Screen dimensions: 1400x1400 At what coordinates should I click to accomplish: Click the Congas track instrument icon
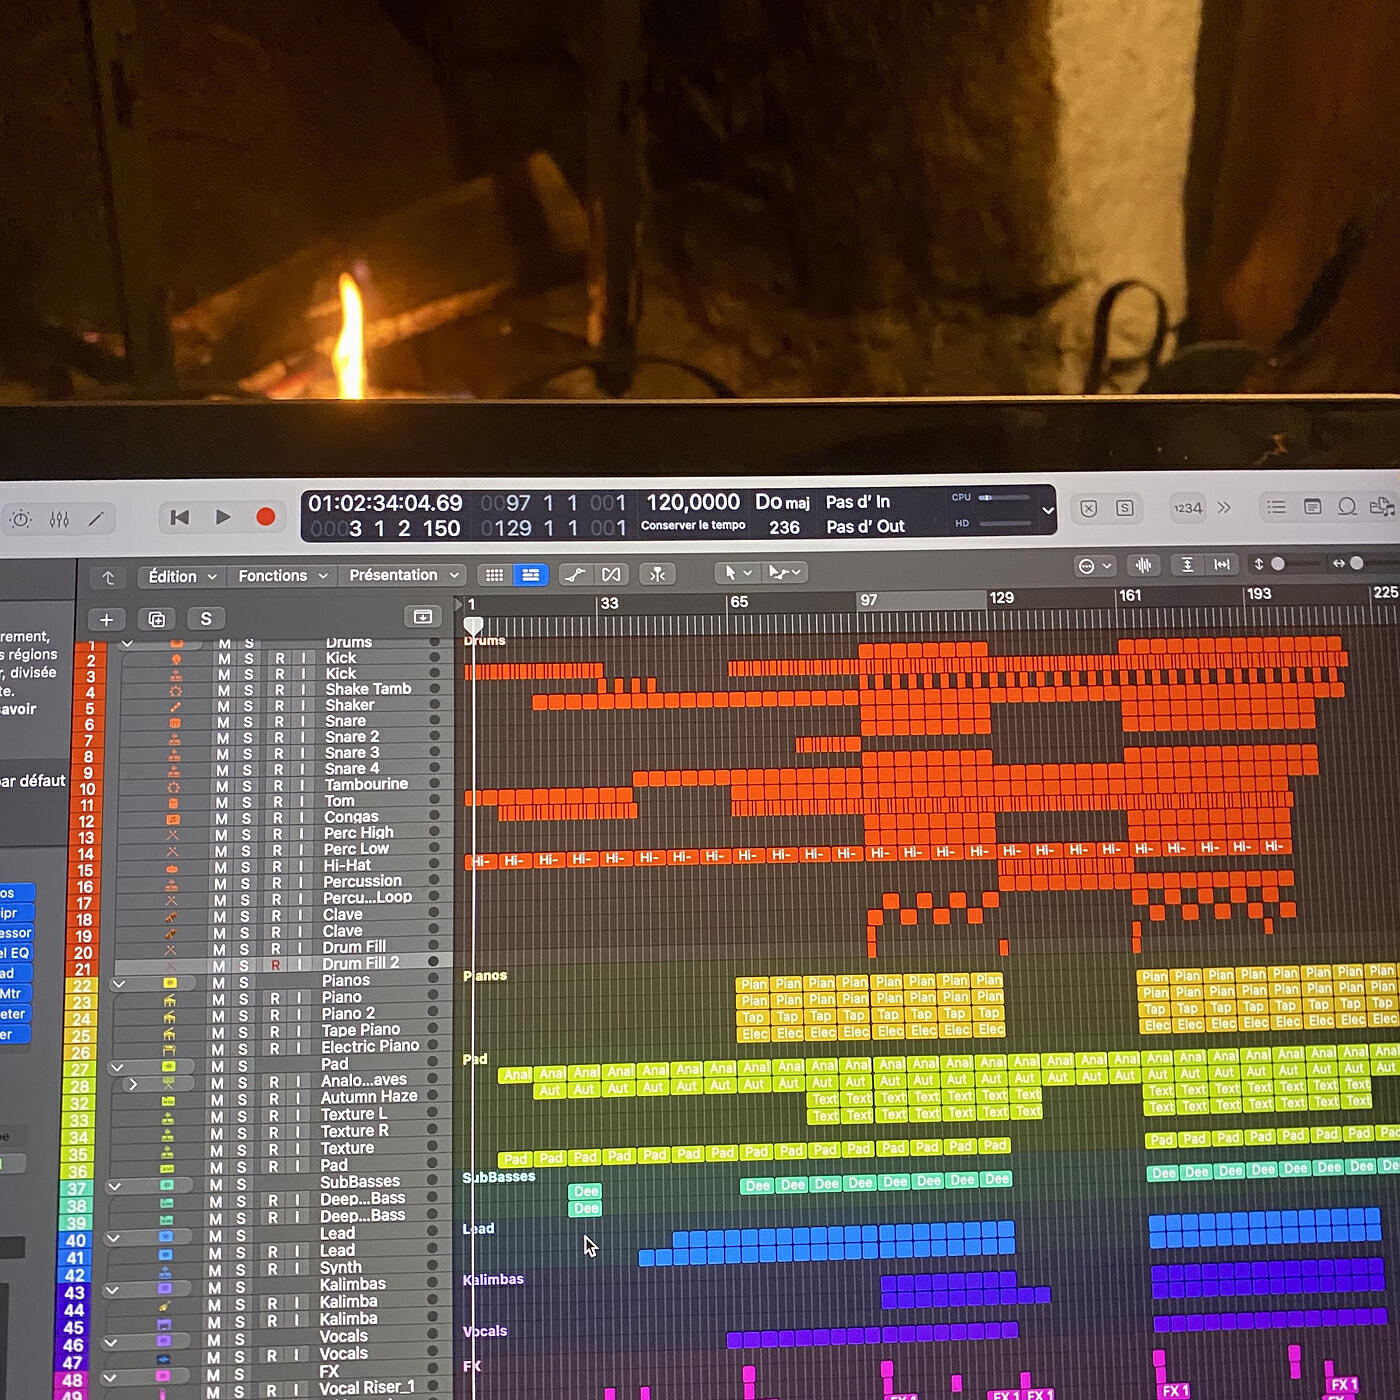173,819
